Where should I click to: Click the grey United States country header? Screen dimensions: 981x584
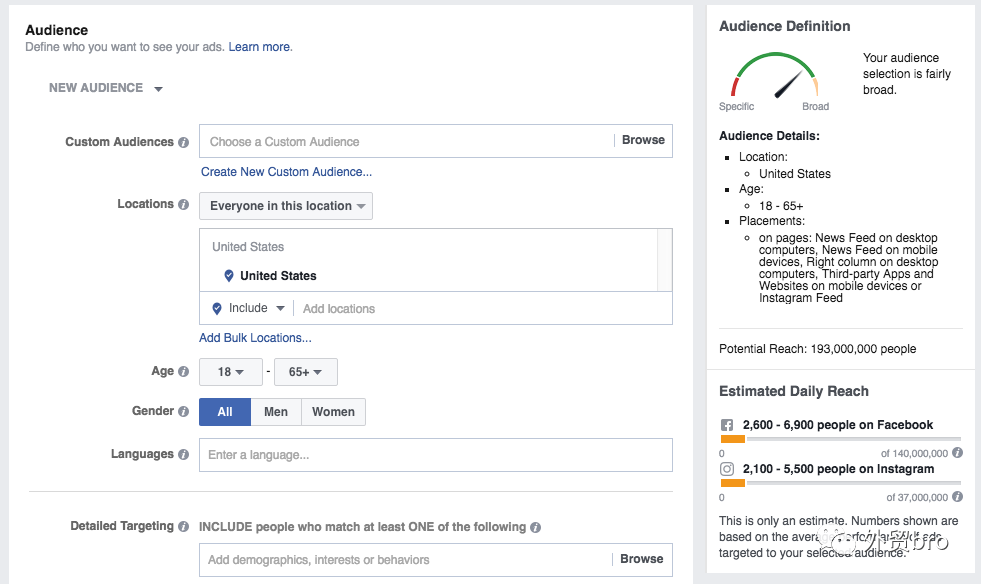click(248, 247)
